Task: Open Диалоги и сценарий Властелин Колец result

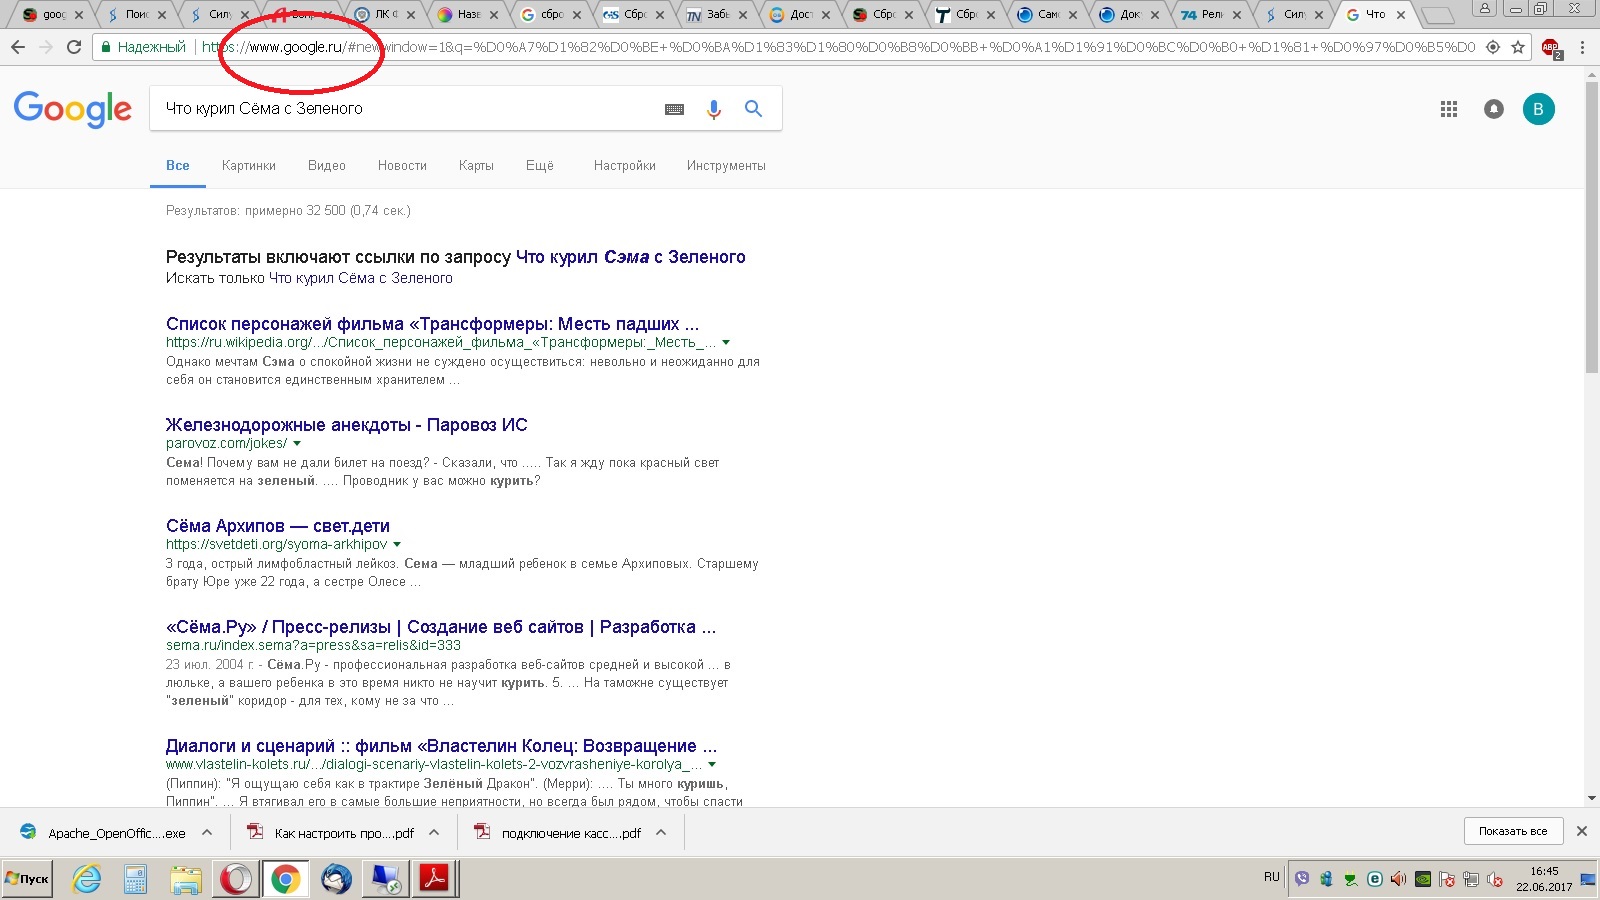Action: point(441,746)
